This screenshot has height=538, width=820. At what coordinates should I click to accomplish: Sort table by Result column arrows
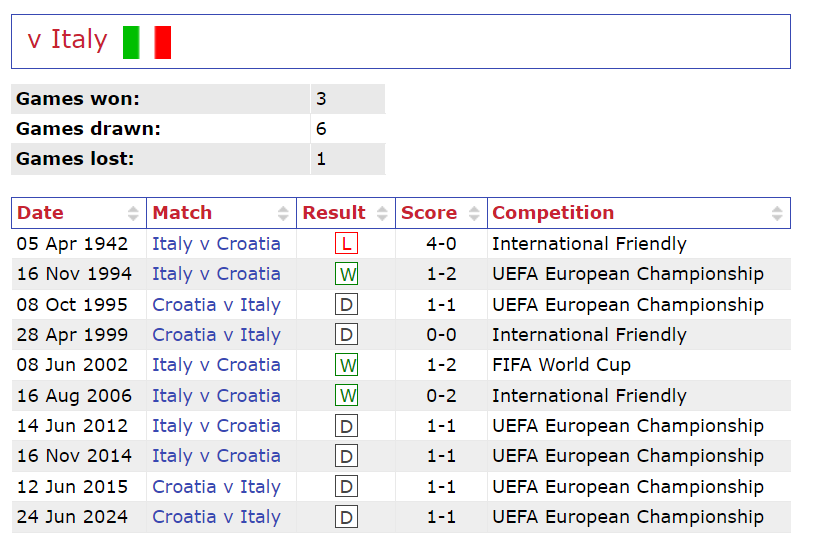(x=382, y=213)
